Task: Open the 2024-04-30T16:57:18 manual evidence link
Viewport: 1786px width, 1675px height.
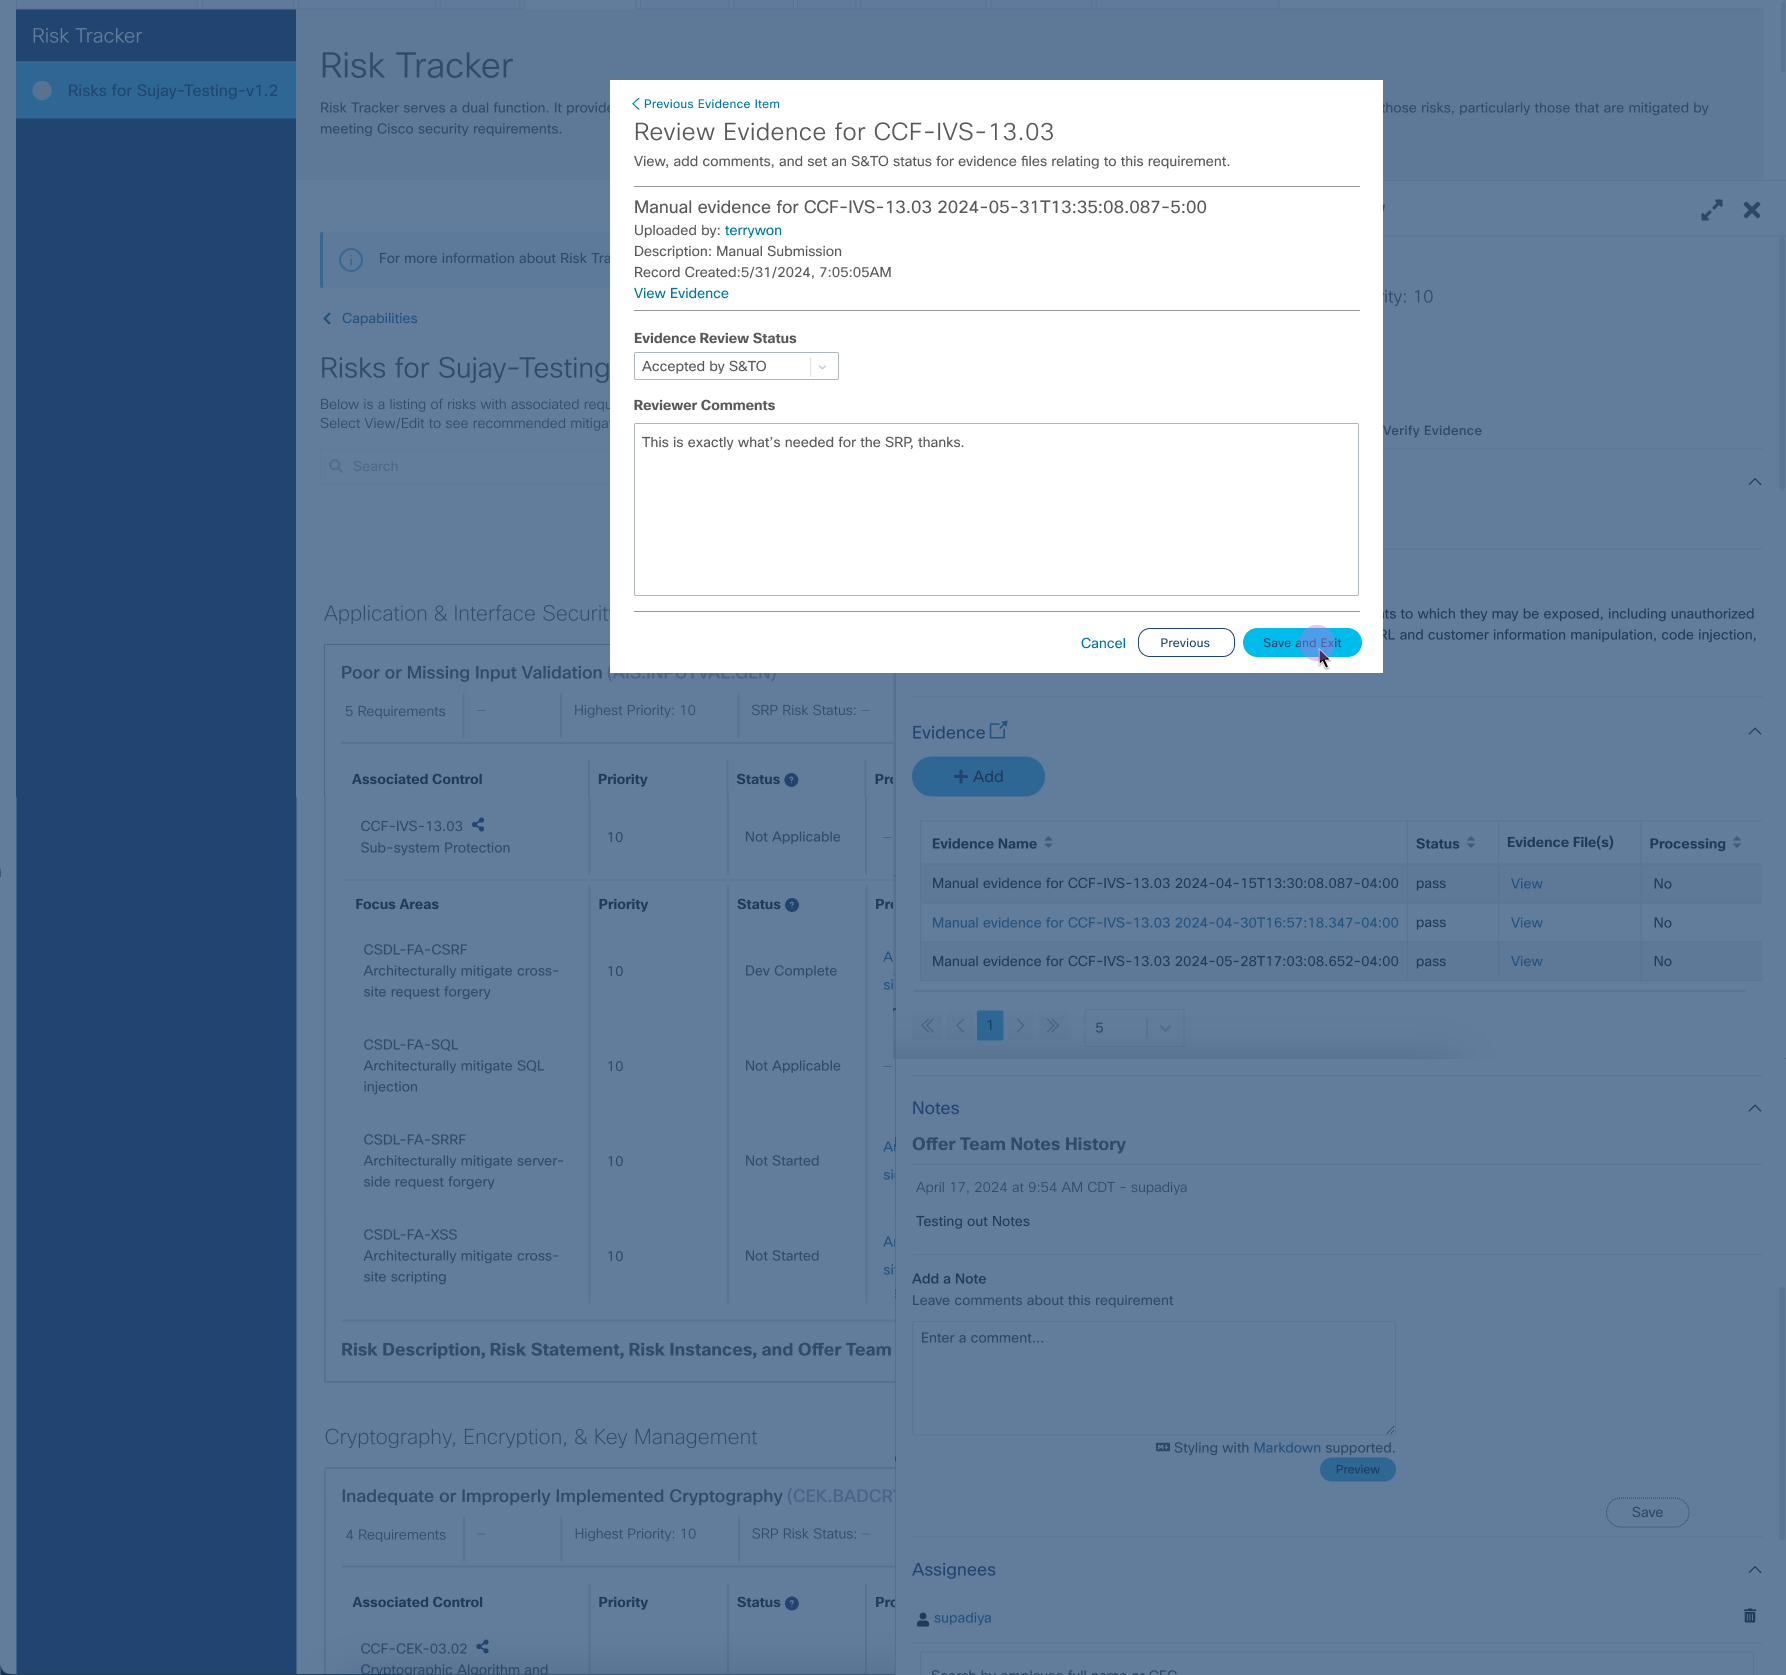Action: point(1165,923)
